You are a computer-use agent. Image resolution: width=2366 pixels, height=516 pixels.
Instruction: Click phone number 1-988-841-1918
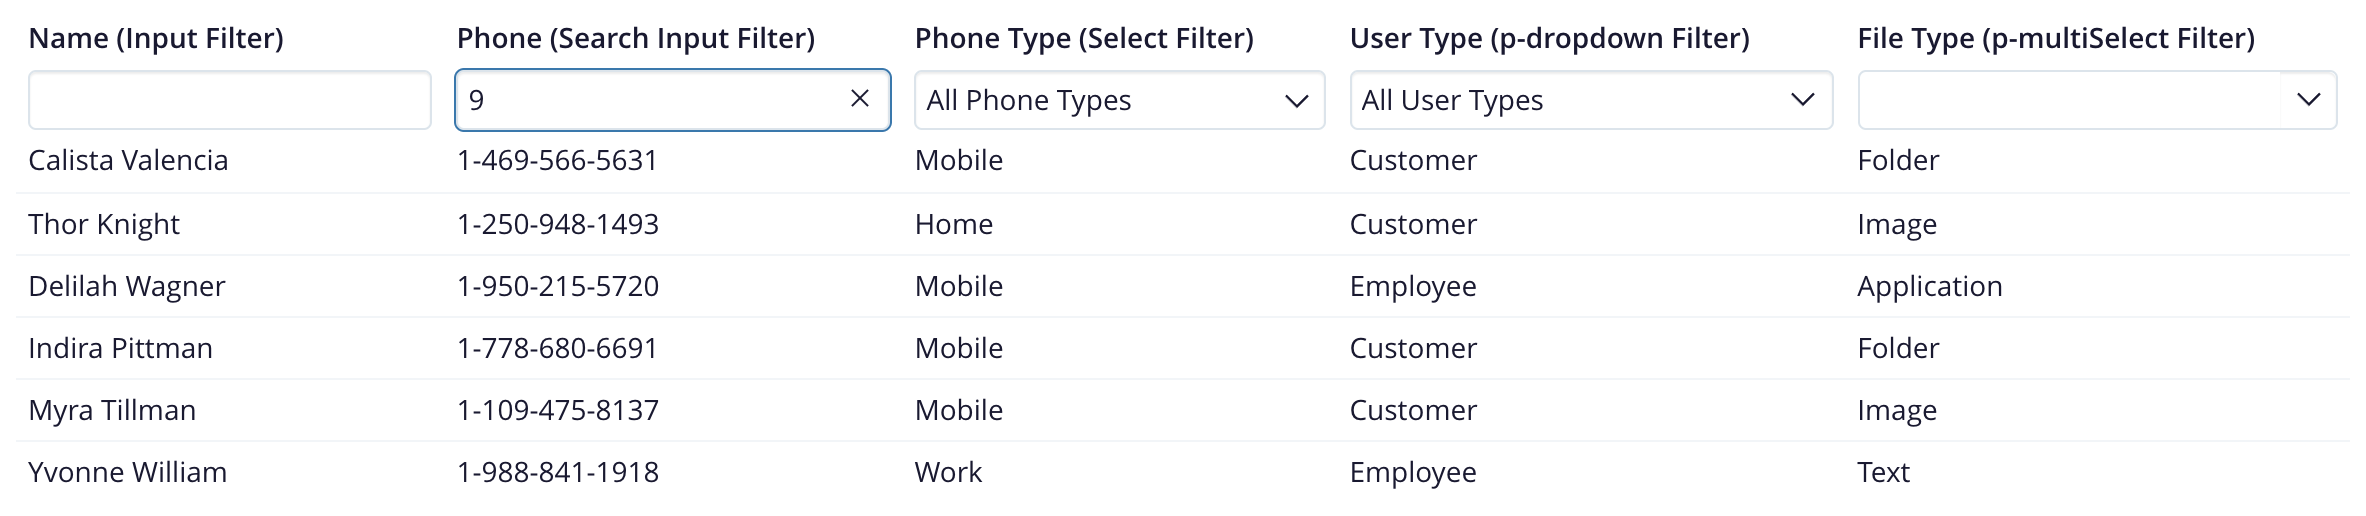(557, 473)
